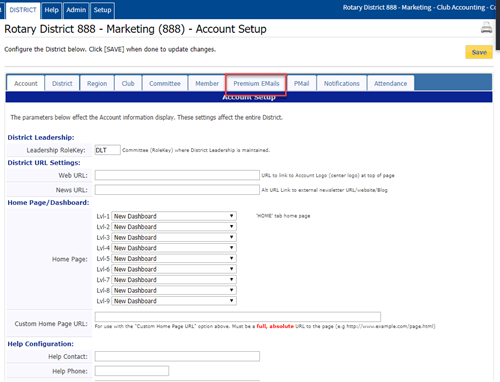Open the Premium EMails tab
Screen dimensions: 500x382
click(256, 83)
